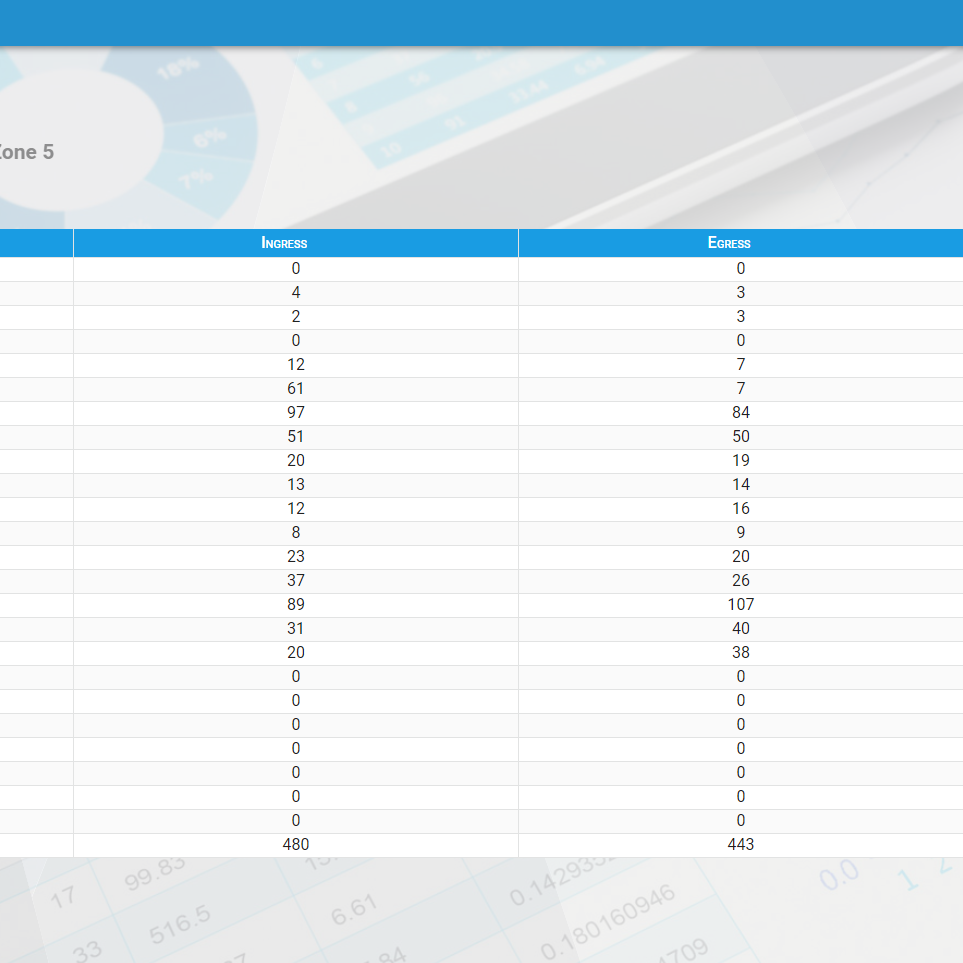Select the Egress cell showing 84
The image size is (963, 963).
[x=740, y=412]
